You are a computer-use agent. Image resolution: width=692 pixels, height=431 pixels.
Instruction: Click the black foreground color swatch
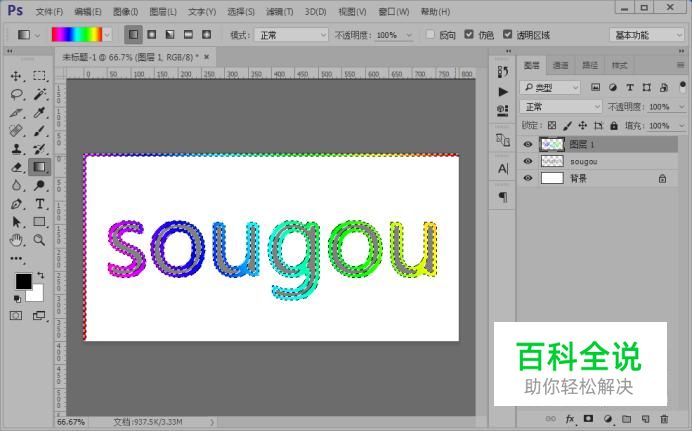pyautogui.click(x=23, y=281)
